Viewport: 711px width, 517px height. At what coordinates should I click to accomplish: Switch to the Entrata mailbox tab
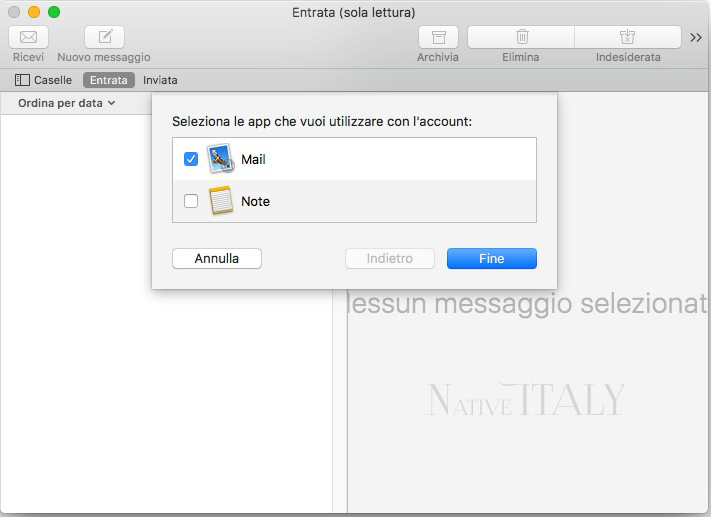coord(109,80)
